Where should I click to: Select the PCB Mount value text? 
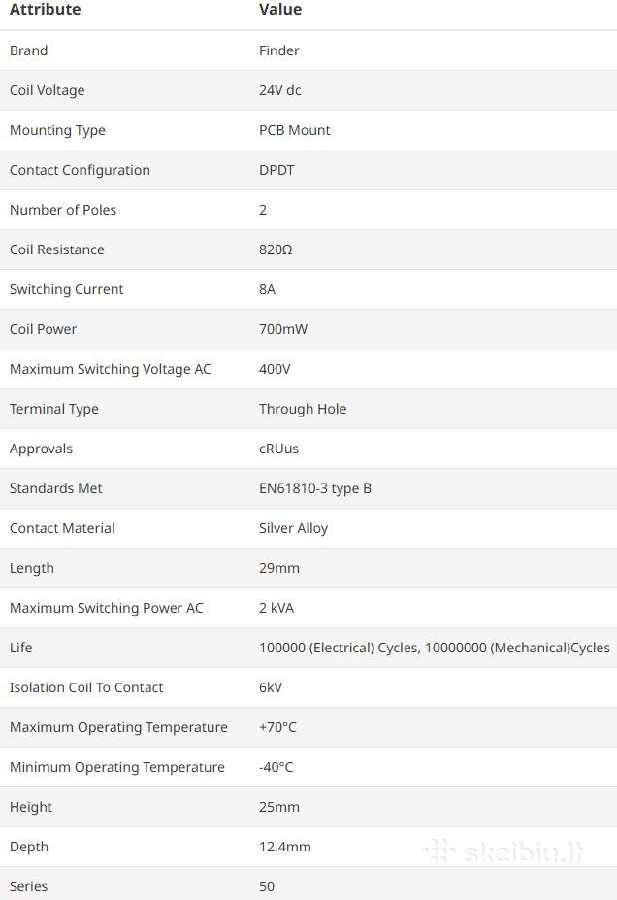click(294, 130)
